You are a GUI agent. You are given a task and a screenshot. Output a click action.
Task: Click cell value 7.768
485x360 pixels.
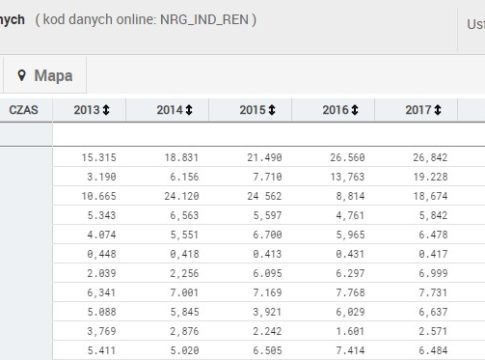click(x=350, y=293)
